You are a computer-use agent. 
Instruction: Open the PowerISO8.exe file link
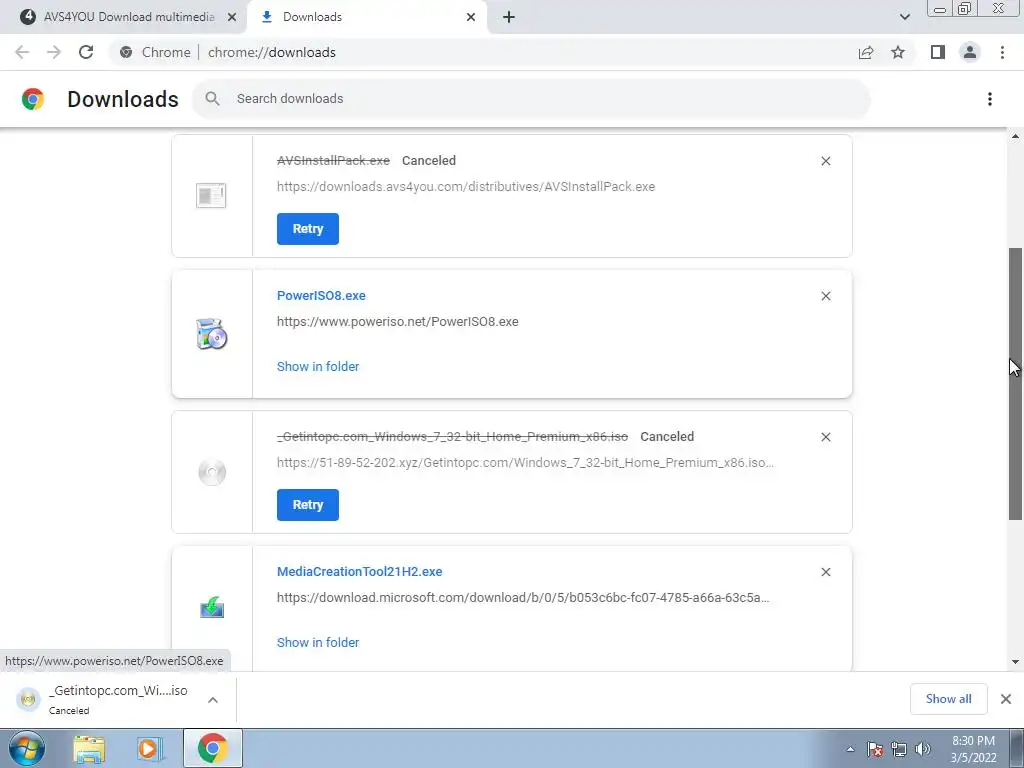[321, 295]
